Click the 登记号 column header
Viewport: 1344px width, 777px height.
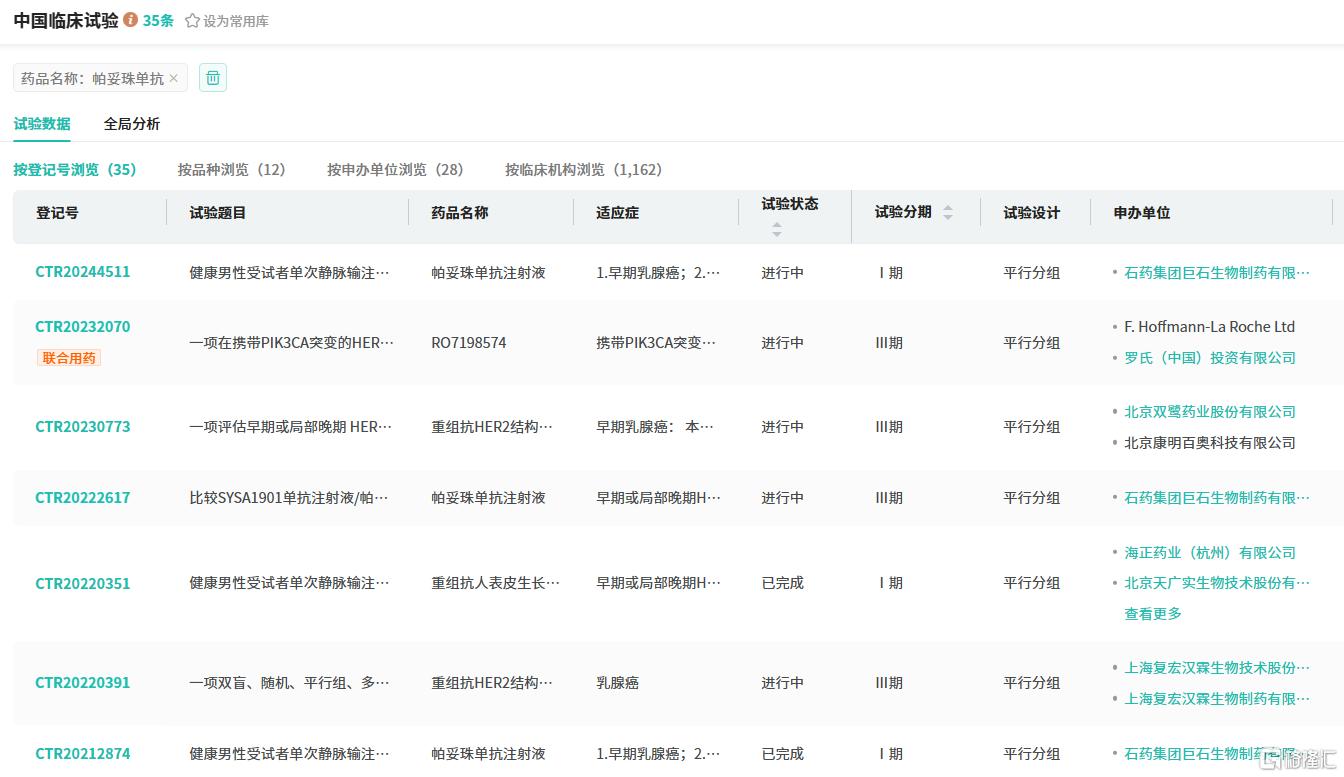click(57, 213)
